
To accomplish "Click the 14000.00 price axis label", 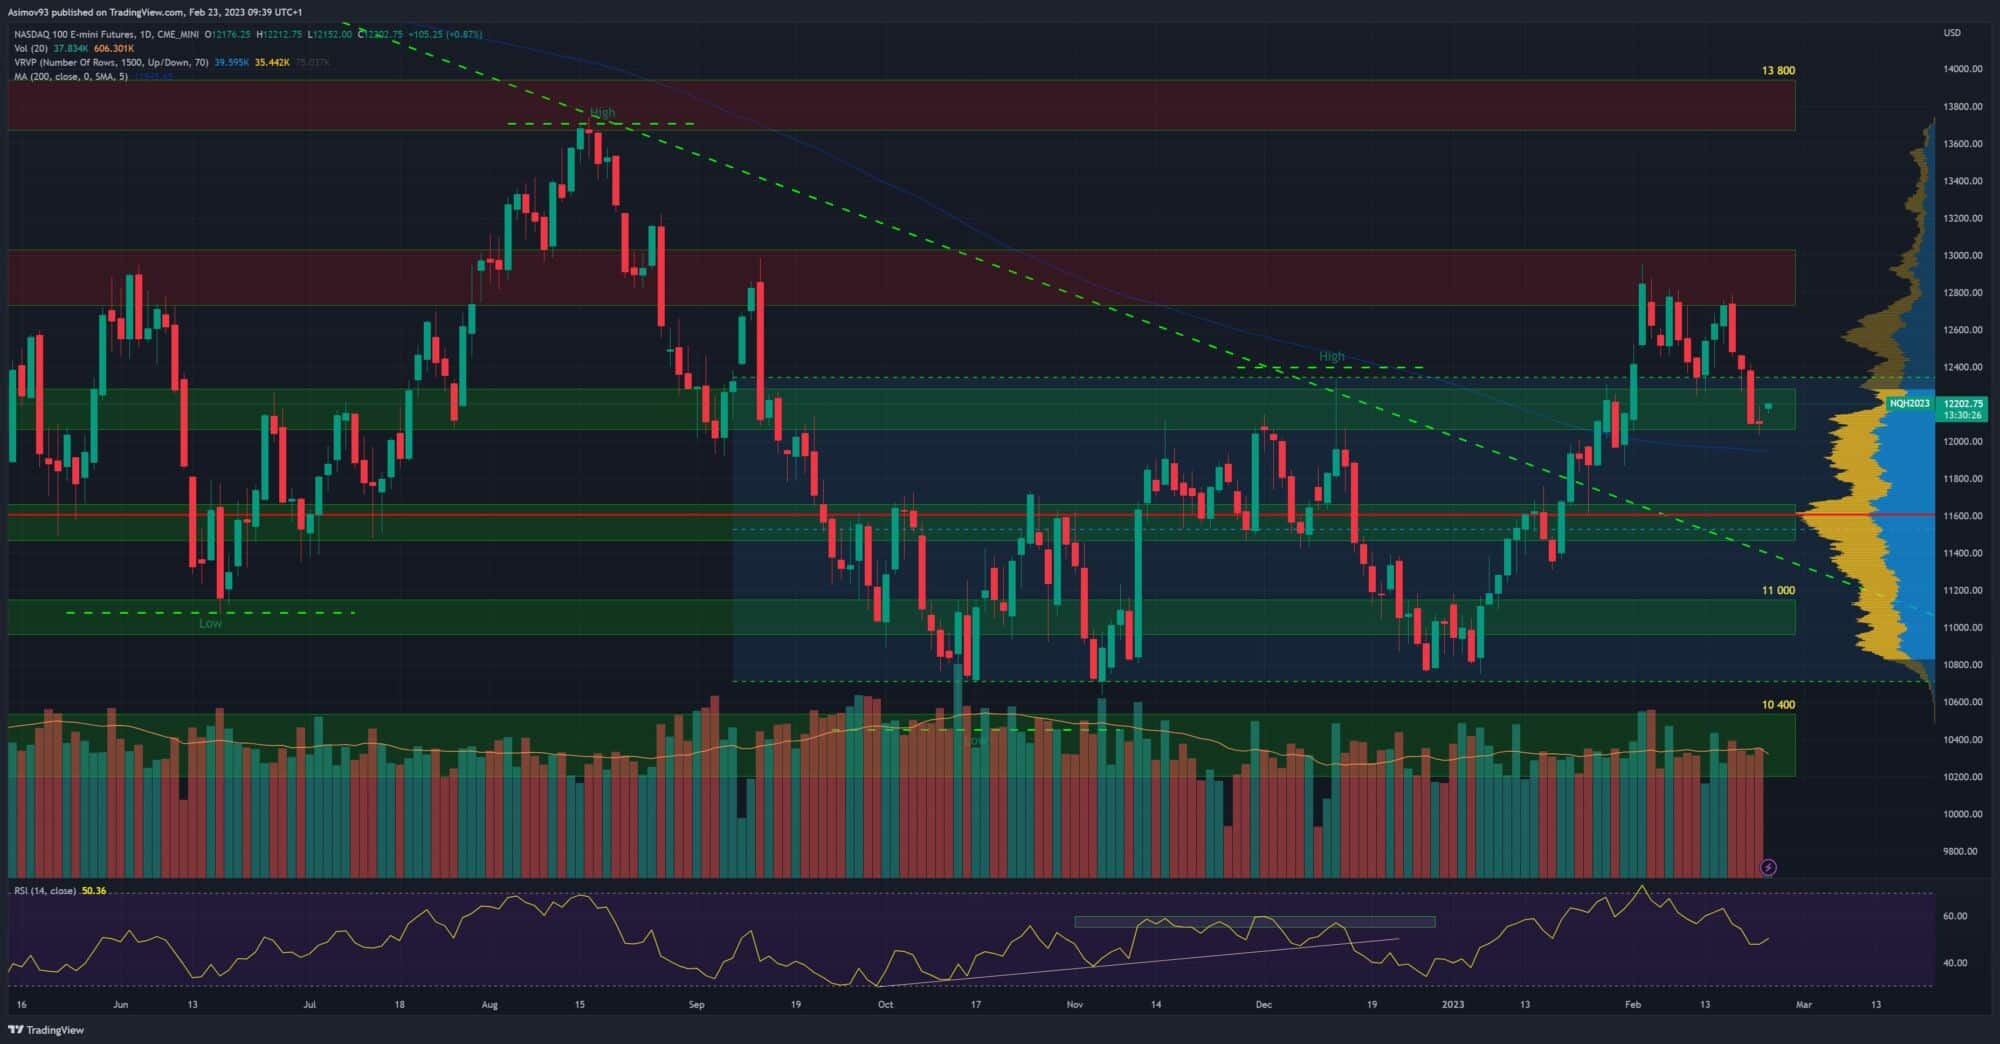I will click(x=1962, y=69).
